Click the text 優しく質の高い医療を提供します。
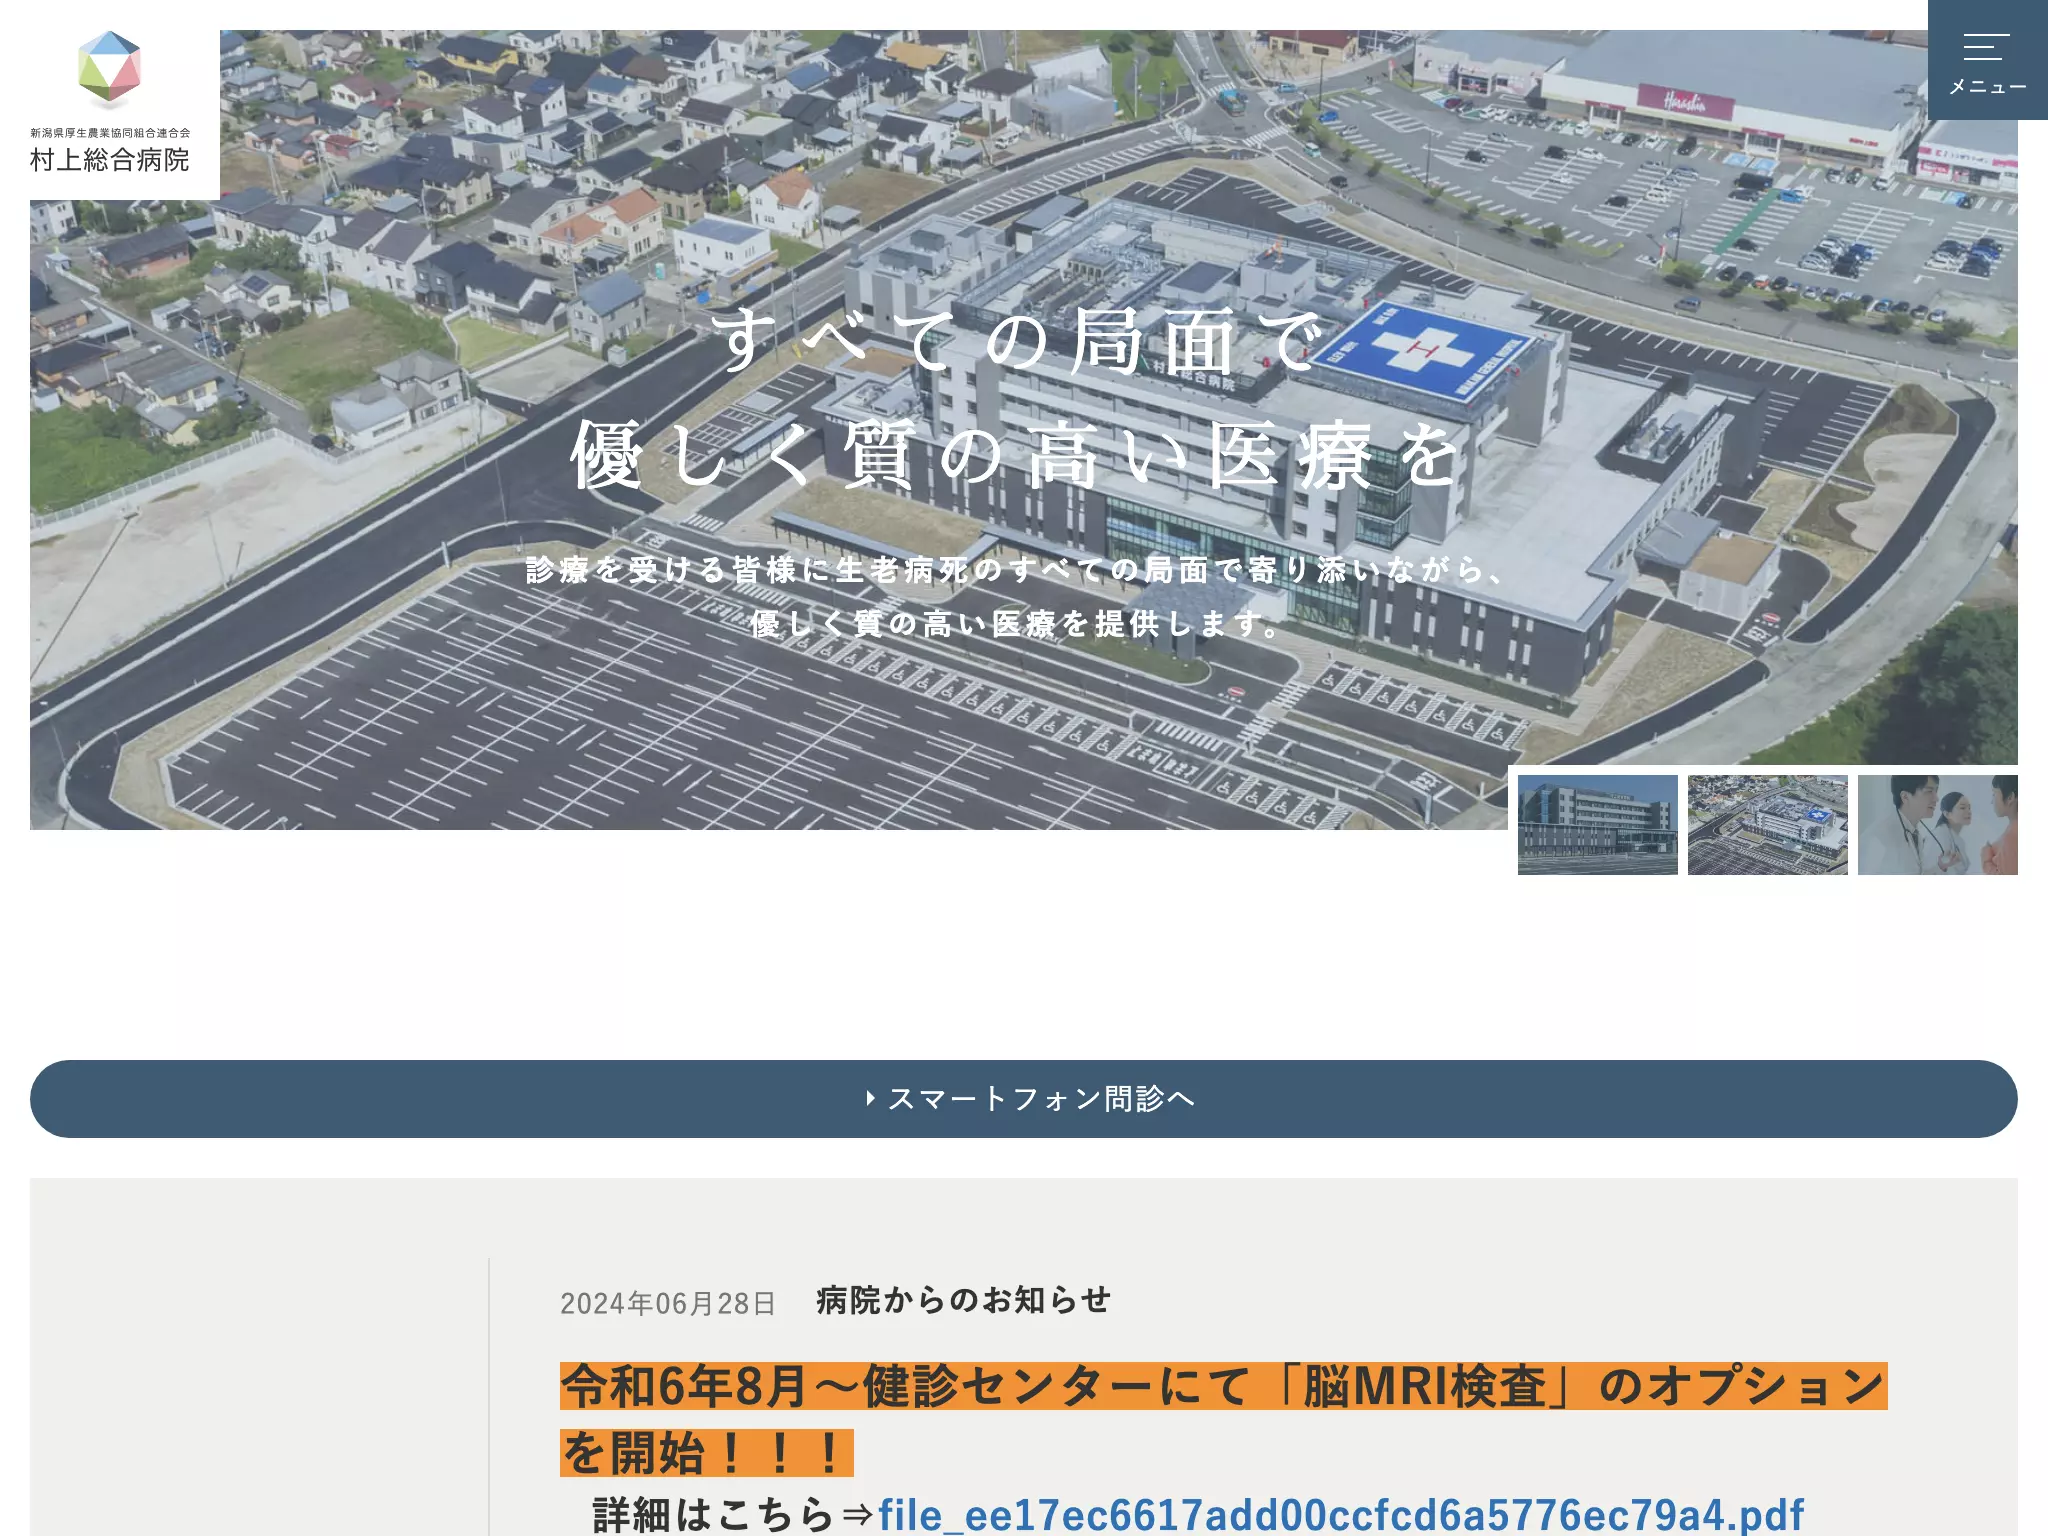This screenshot has width=2048, height=1536. click(1018, 624)
